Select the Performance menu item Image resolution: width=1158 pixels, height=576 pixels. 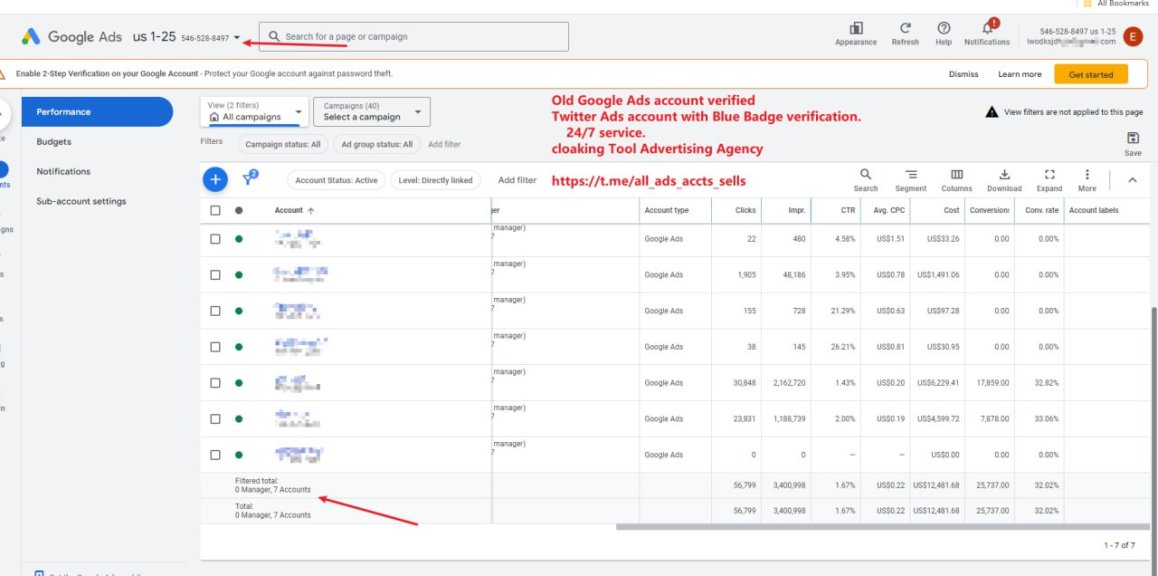97,112
